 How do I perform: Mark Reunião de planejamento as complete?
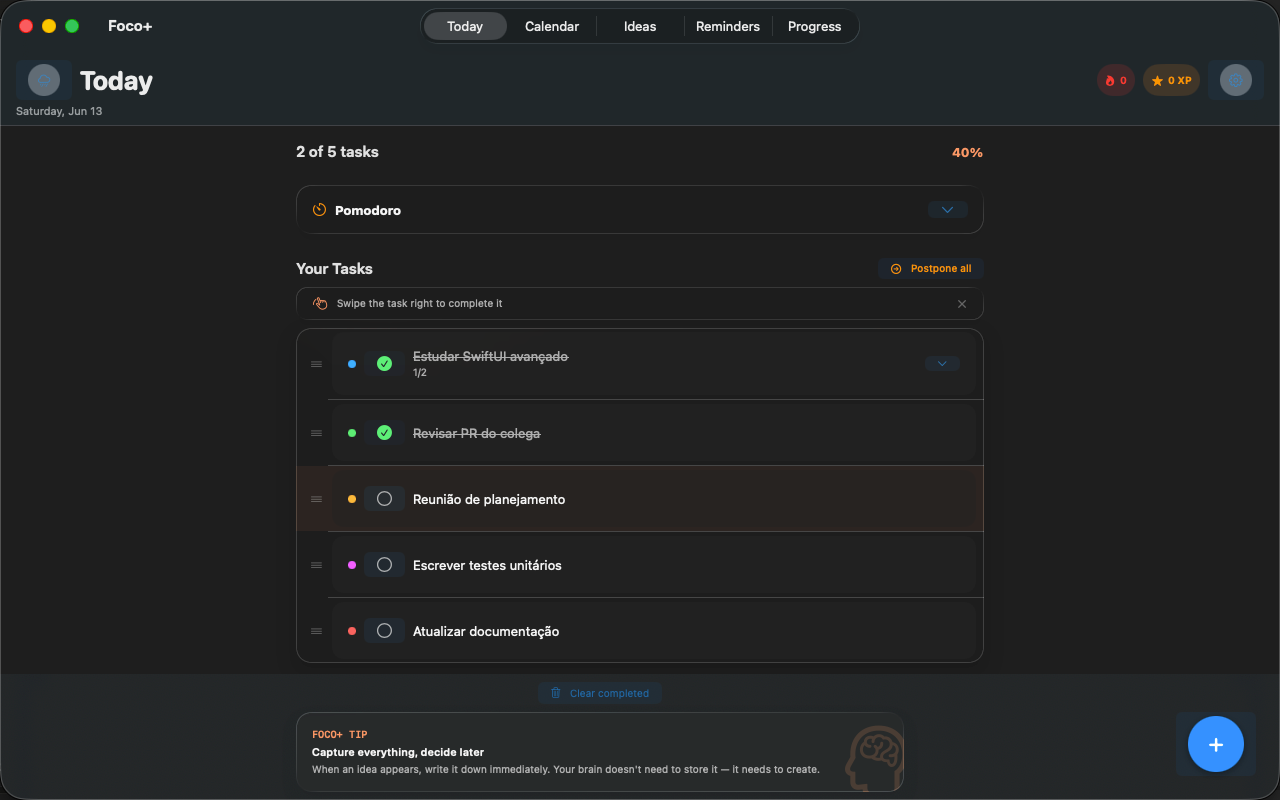coord(384,499)
